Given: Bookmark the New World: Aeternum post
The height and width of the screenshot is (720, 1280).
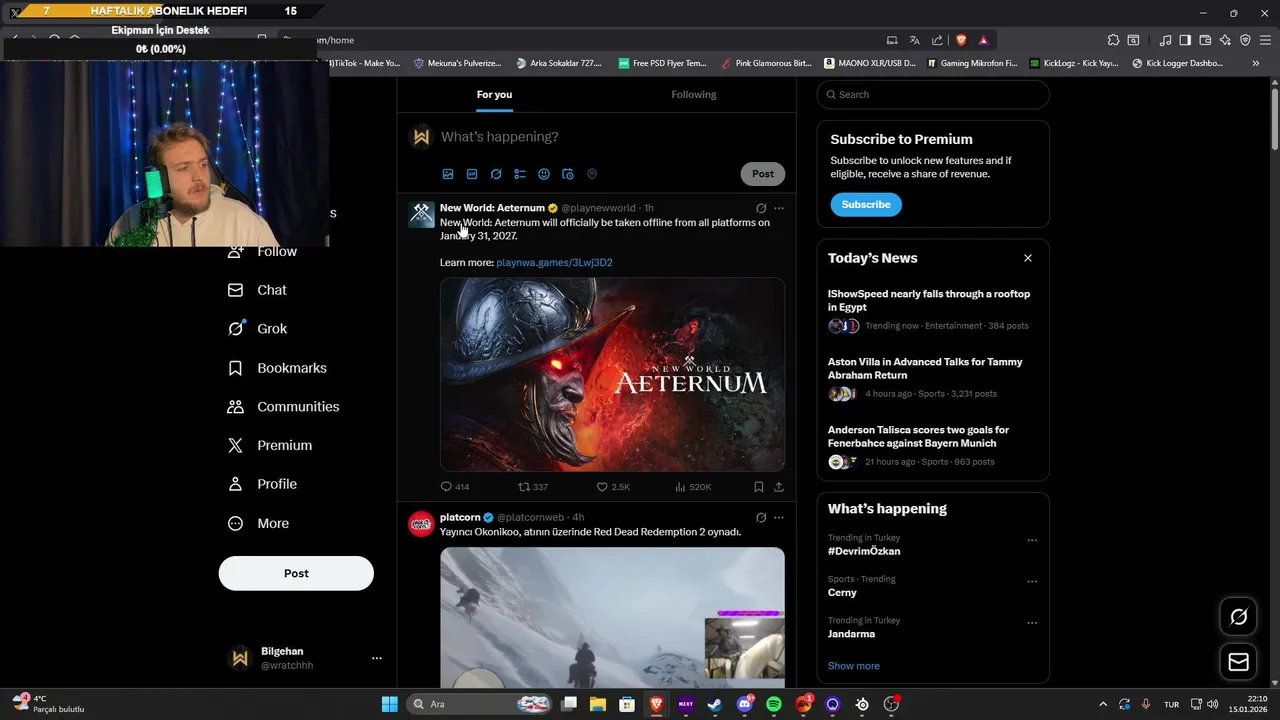Looking at the screenshot, I should point(759,487).
